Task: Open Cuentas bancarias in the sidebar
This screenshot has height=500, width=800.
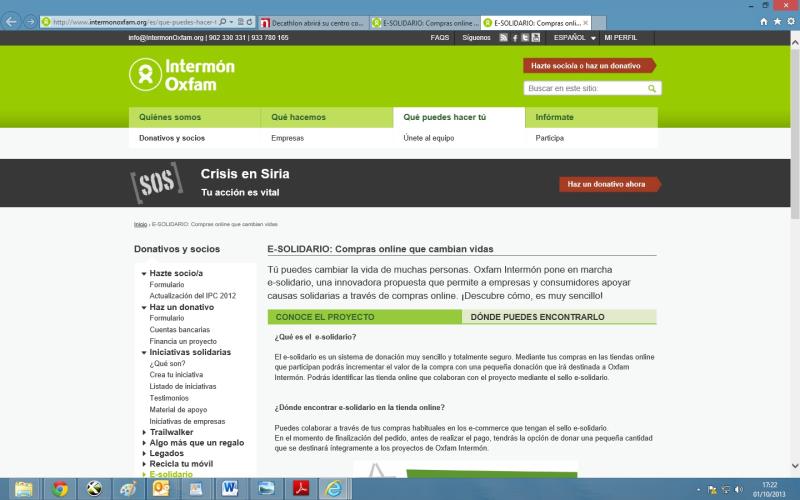Action: point(180,330)
